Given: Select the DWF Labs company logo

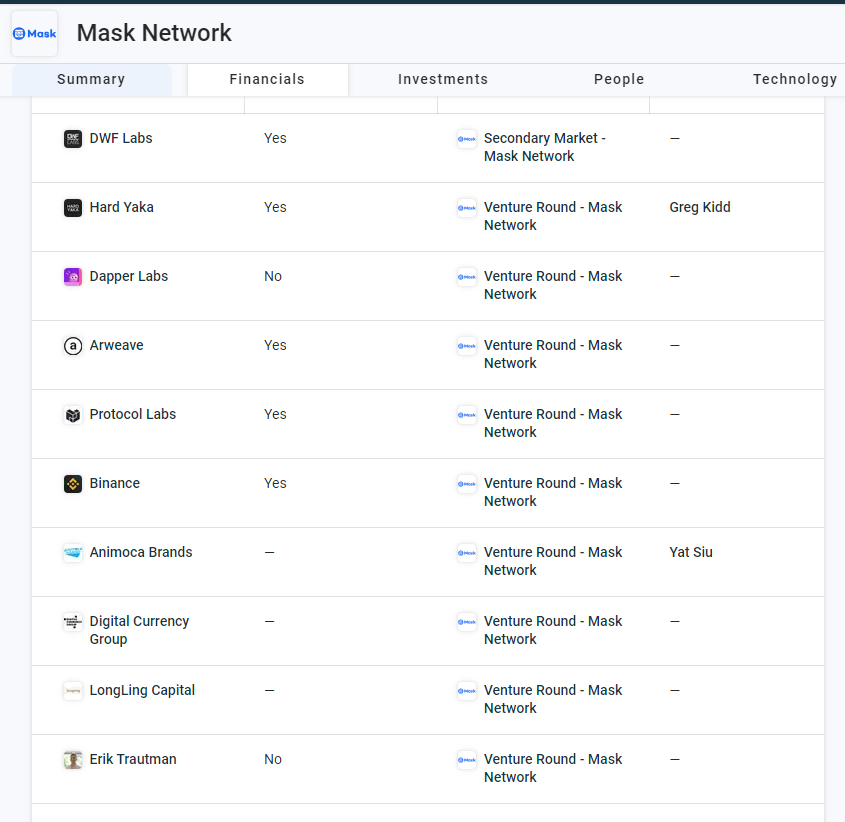Looking at the screenshot, I should [x=72, y=138].
